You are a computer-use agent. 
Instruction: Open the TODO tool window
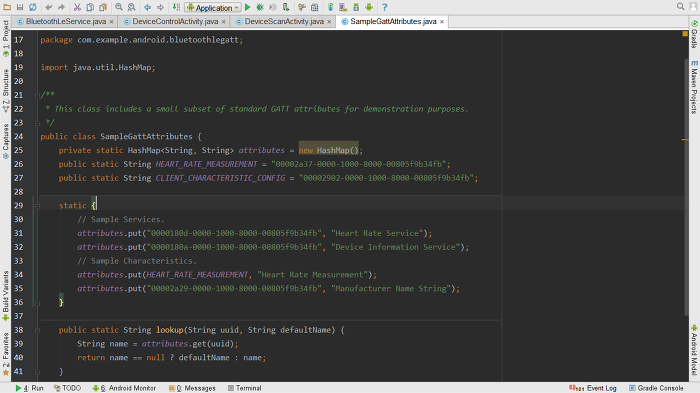[x=67, y=388]
